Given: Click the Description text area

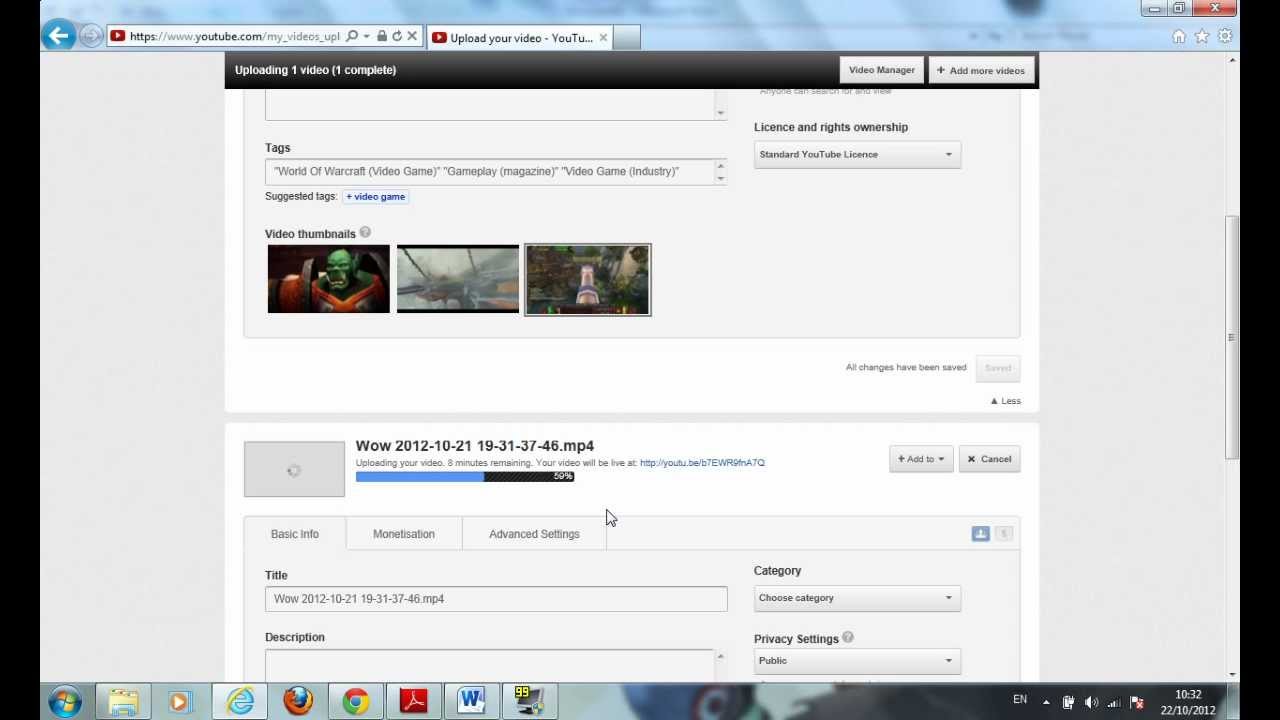Looking at the screenshot, I should (489, 666).
